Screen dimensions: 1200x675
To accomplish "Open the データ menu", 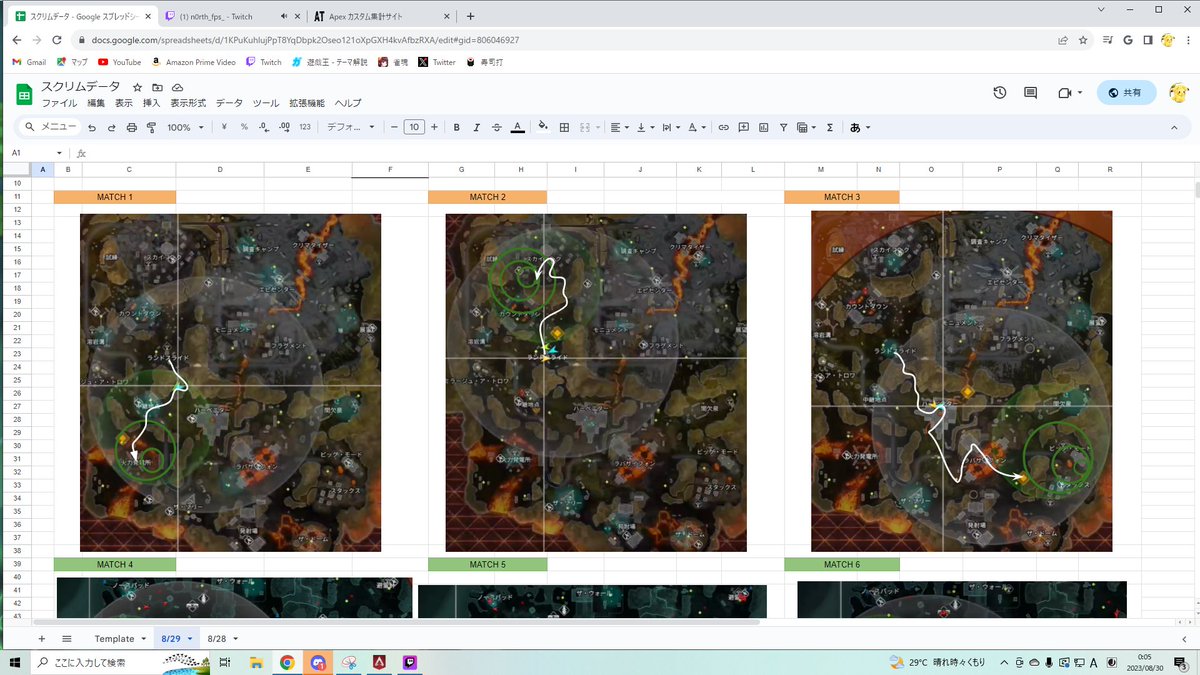I will pos(229,103).
